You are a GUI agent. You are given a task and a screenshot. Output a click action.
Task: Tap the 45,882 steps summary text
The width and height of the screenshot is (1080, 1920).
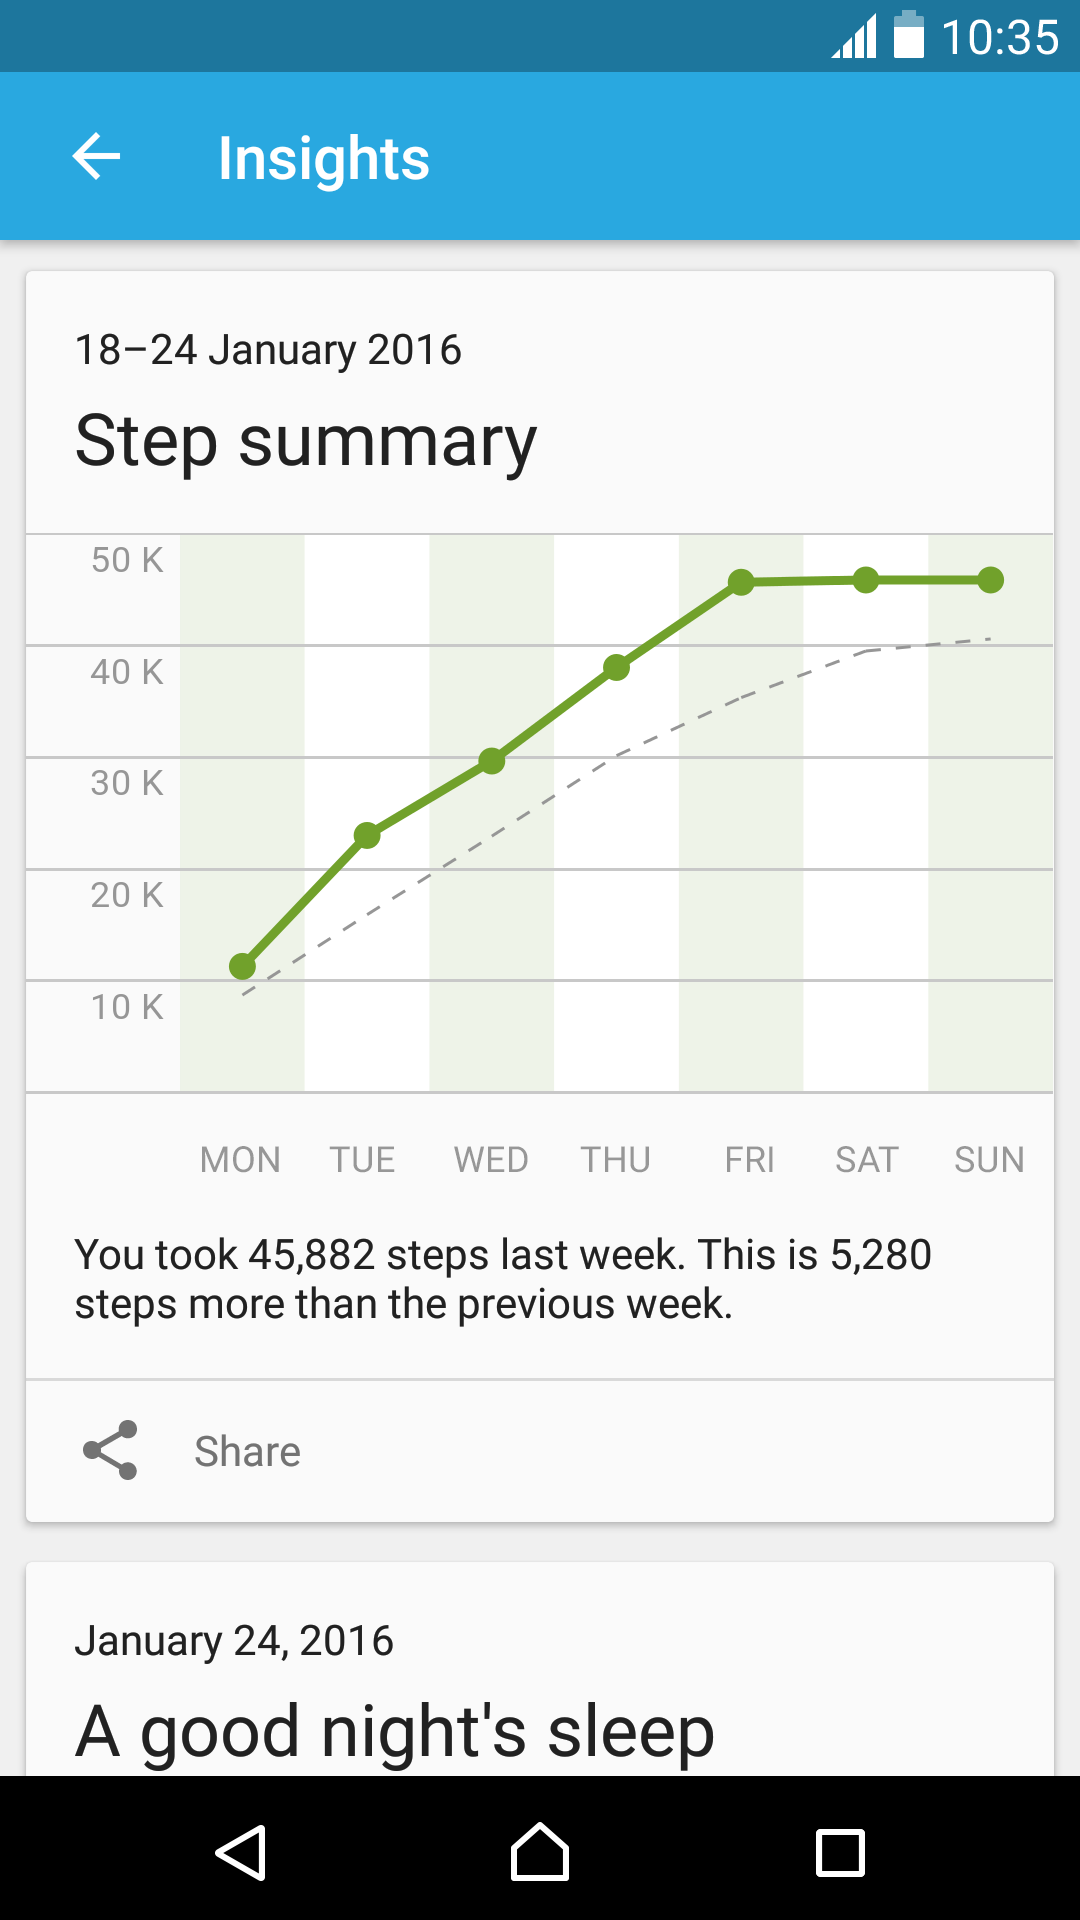(x=503, y=1279)
